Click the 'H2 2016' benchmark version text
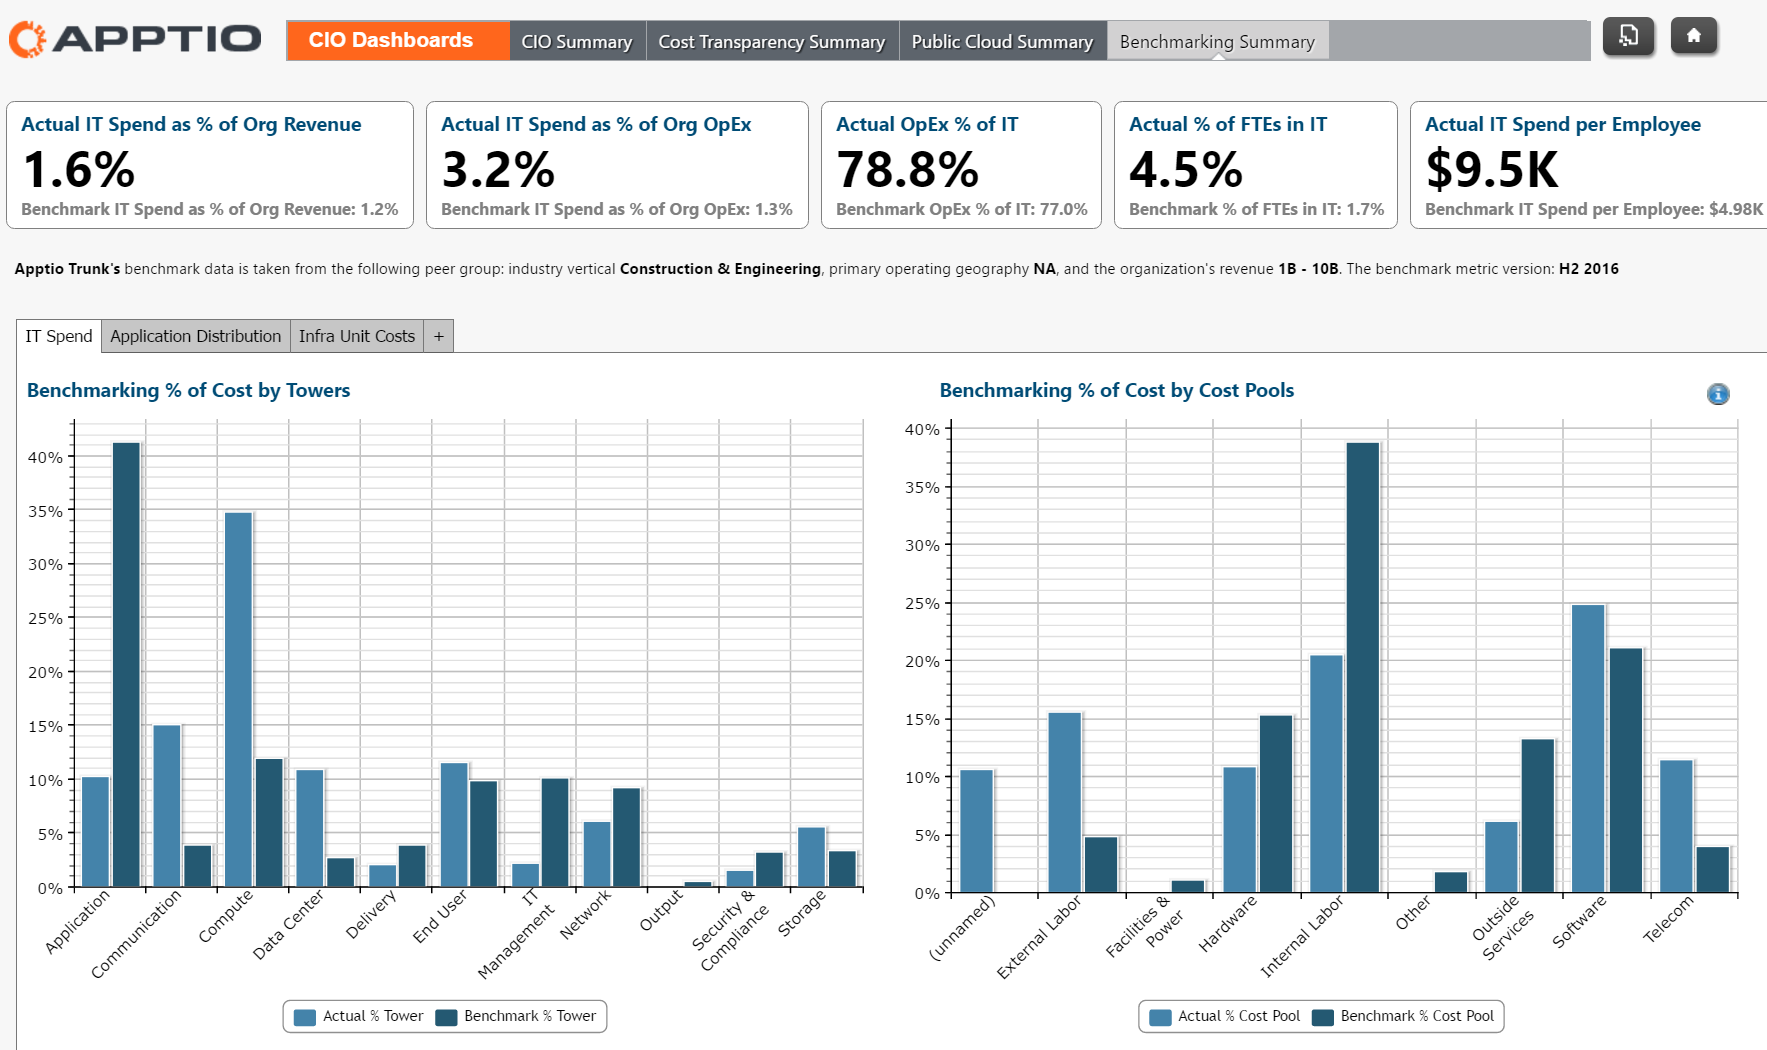 point(1589,269)
